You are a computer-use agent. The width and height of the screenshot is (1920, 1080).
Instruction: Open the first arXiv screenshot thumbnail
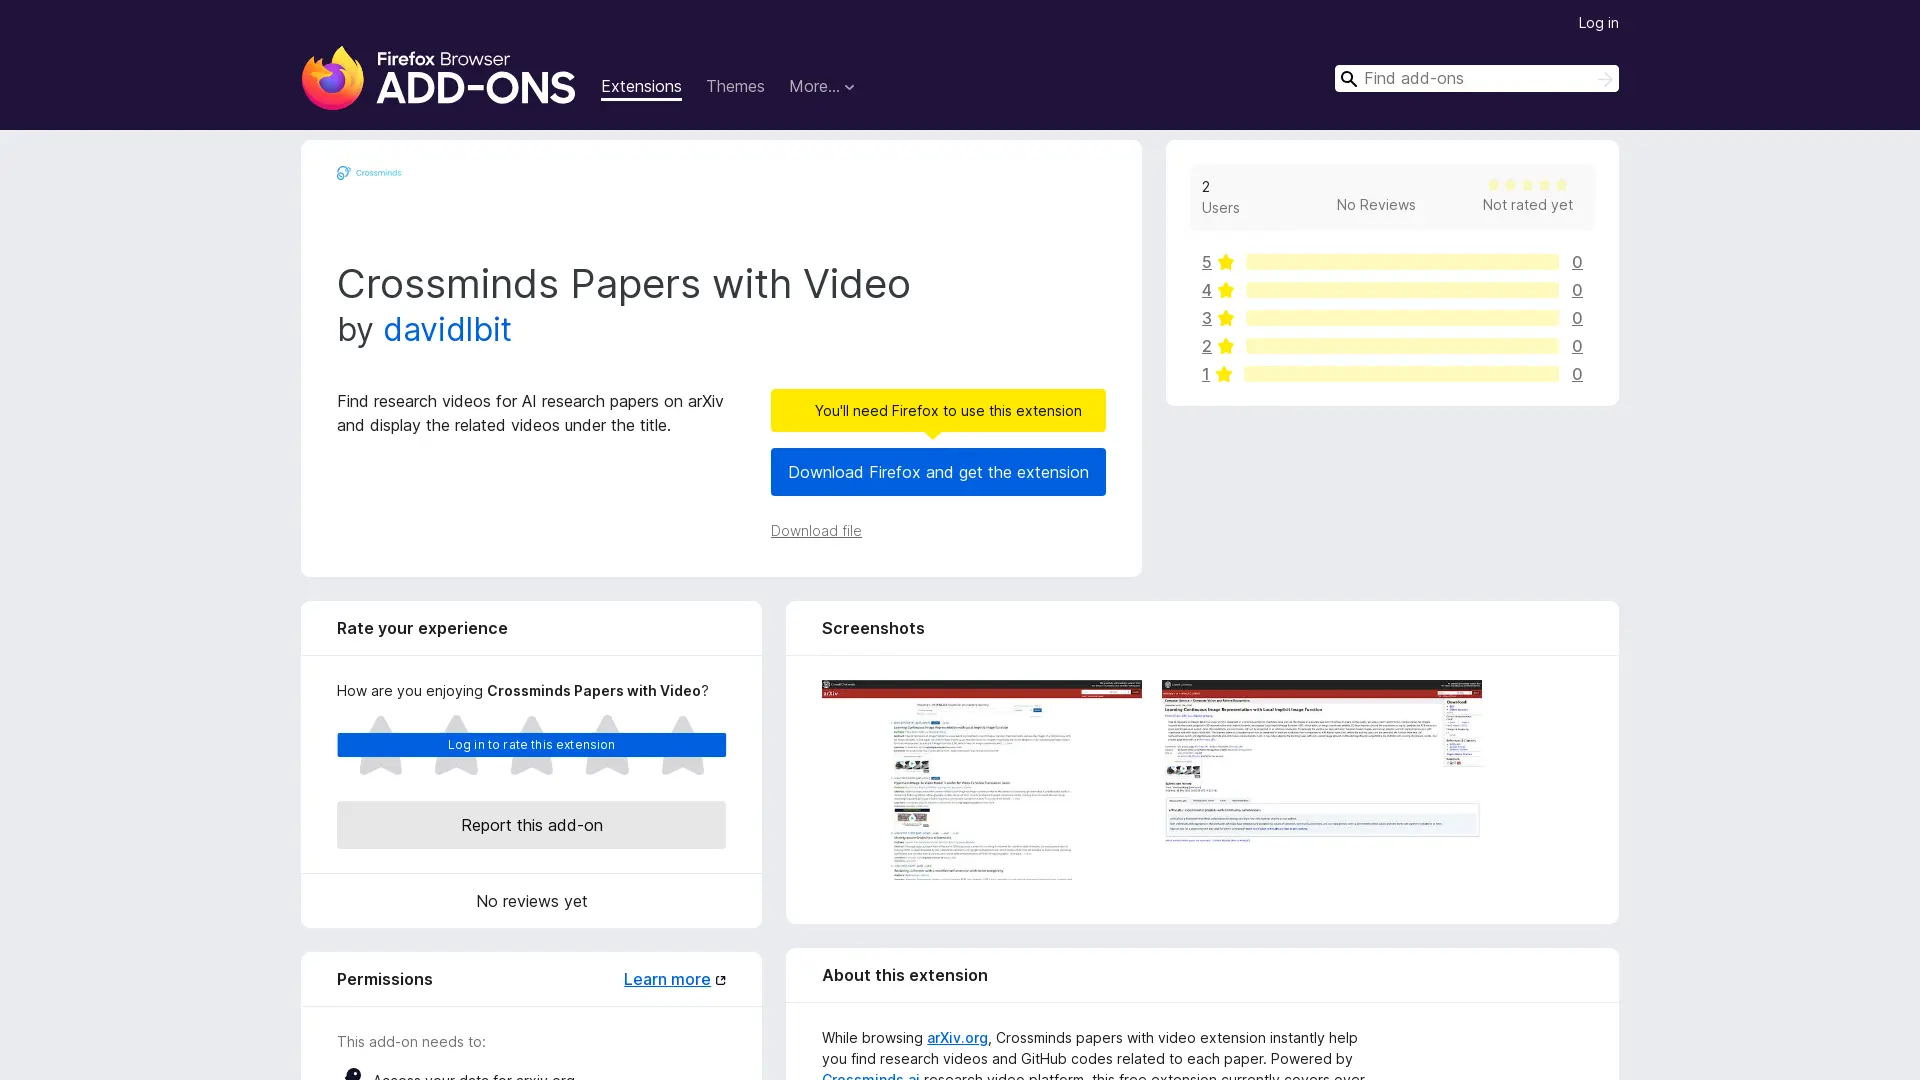coord(981,780)
